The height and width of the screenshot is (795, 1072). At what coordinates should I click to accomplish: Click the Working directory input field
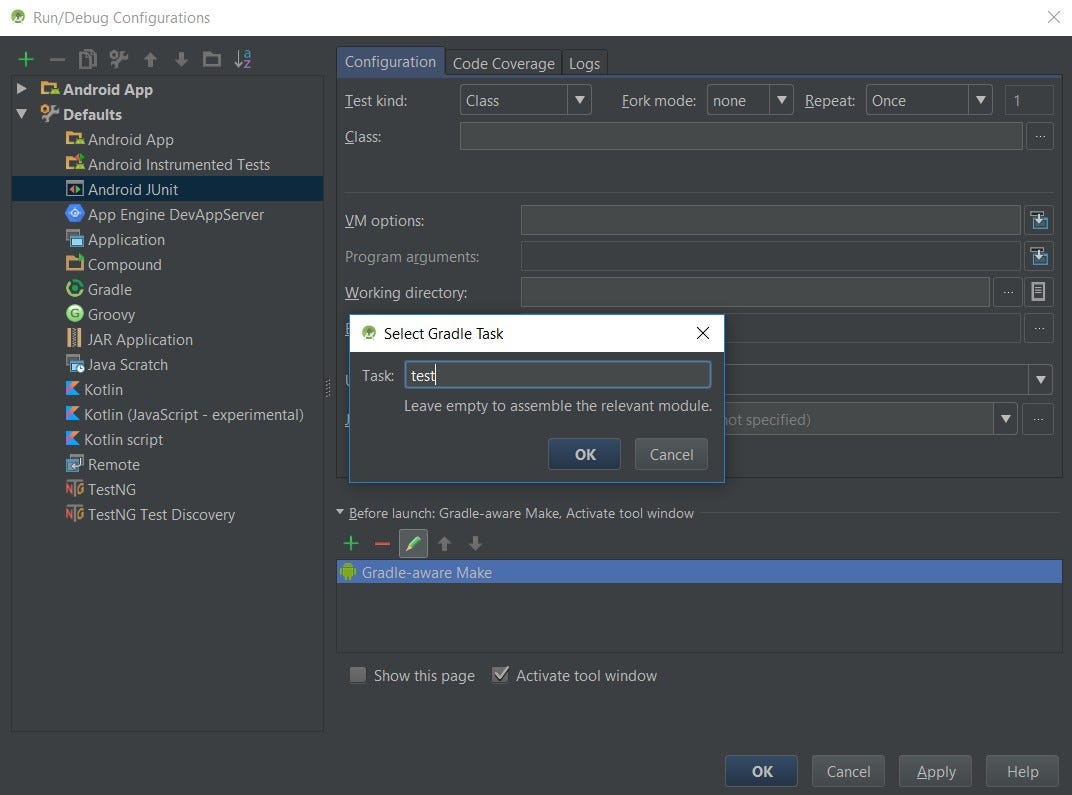(x=755, y=292)
